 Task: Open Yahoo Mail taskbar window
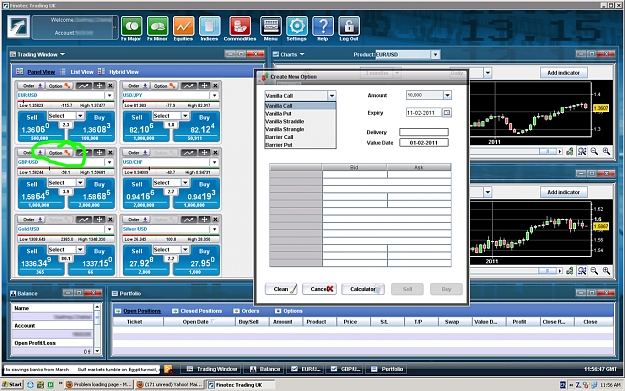tap(170, 385)
